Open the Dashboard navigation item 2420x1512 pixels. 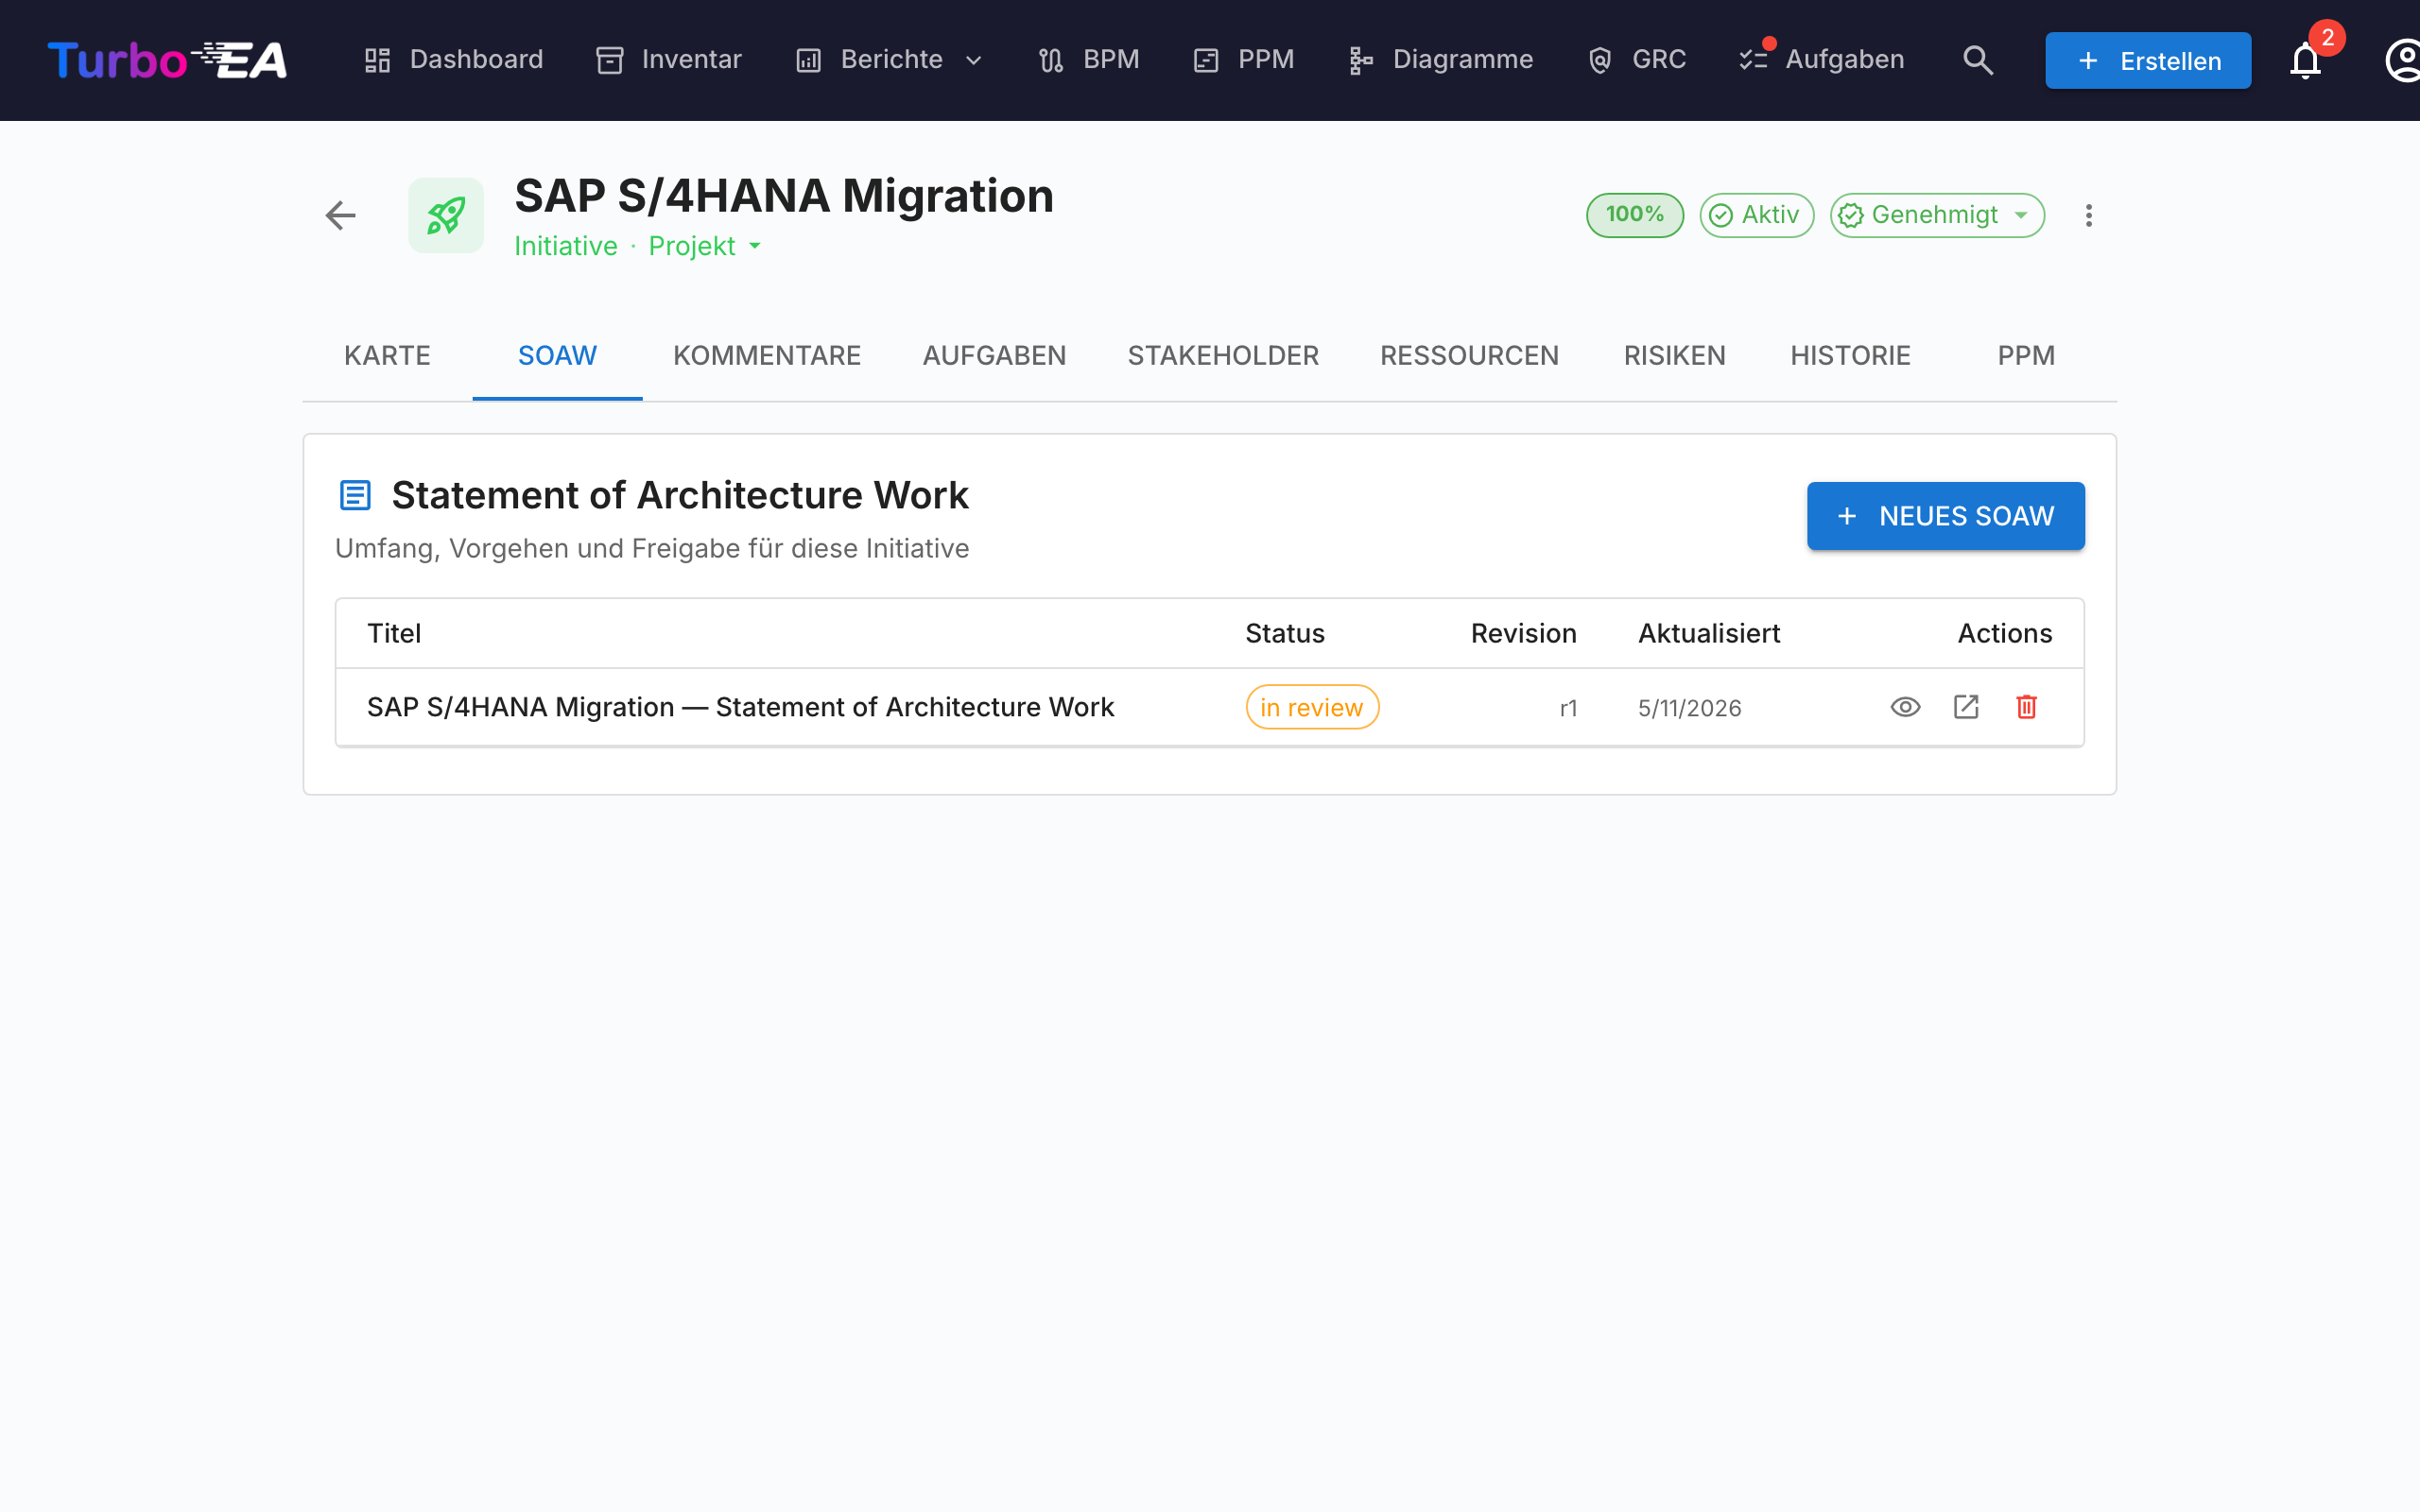[x=453, y=60]
